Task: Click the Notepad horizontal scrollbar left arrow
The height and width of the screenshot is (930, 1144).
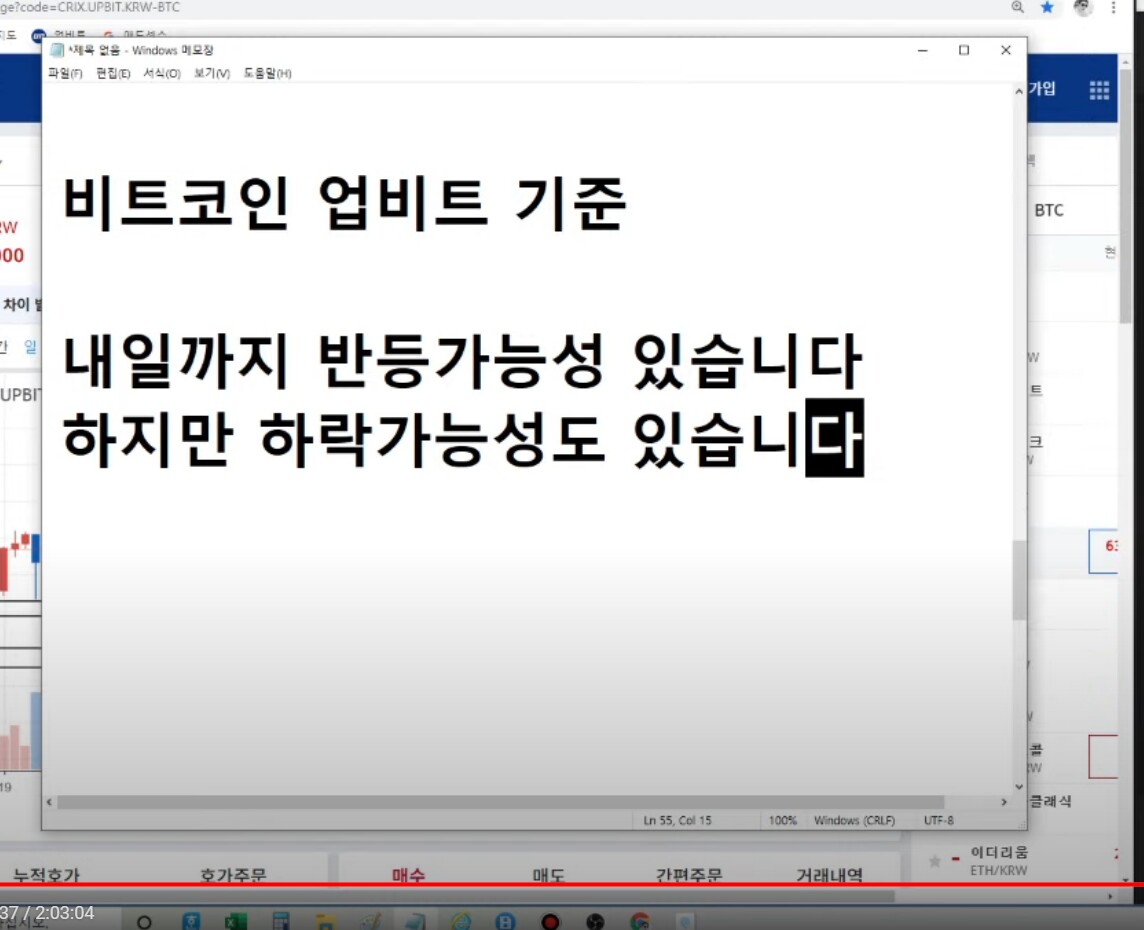Action: coord(49,802)
